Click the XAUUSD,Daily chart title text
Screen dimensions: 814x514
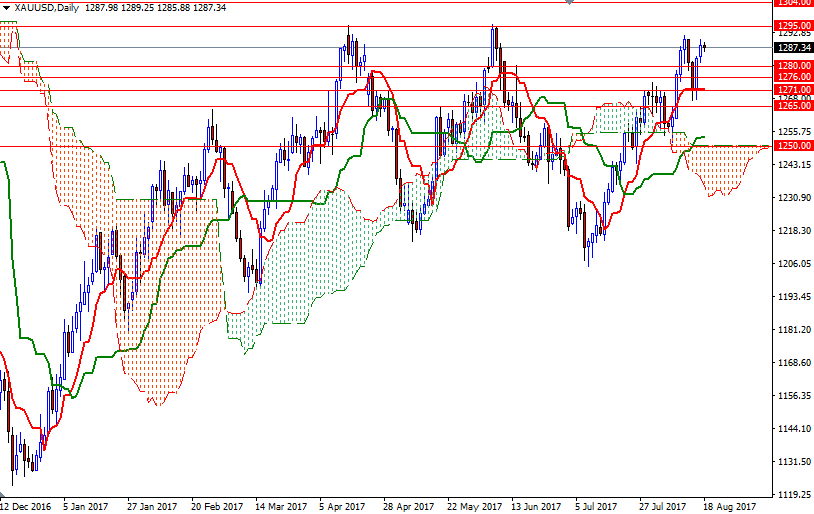coord(50,7)
